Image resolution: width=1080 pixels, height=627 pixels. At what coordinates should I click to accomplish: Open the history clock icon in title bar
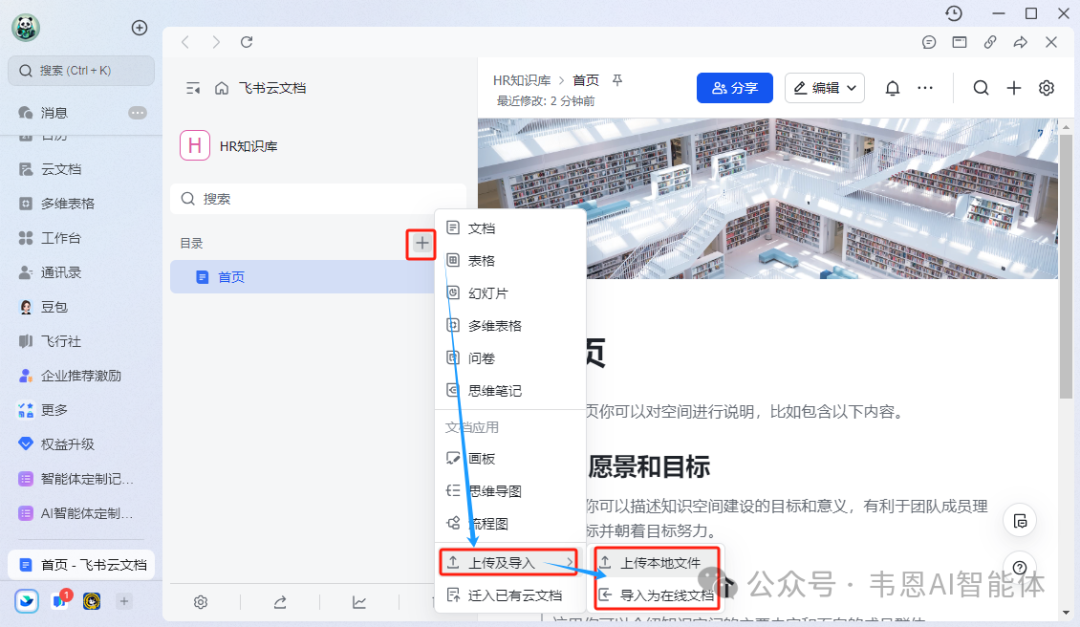coord(953,13)
